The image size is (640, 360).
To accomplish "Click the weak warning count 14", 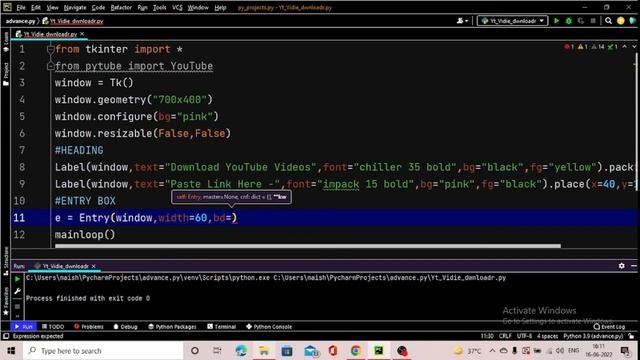I will tap(598, 47).
